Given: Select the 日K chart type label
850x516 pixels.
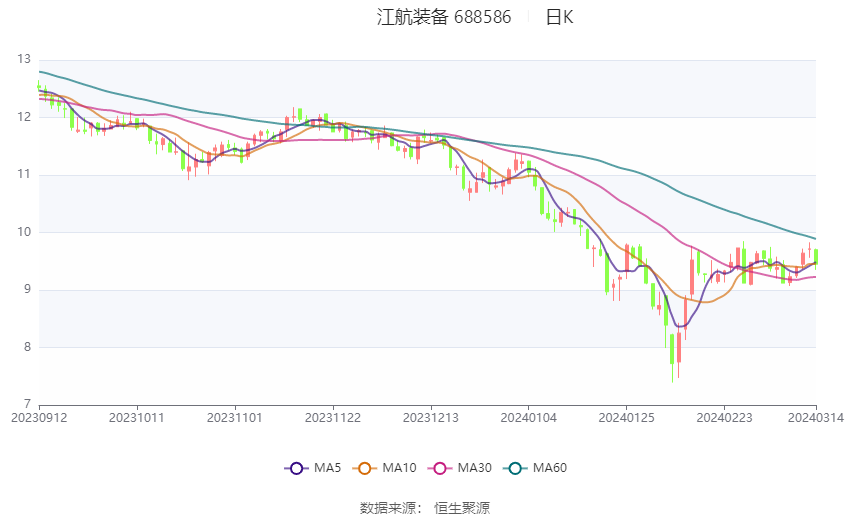Looking at the screenshot, I should click(x=559, y=17).
